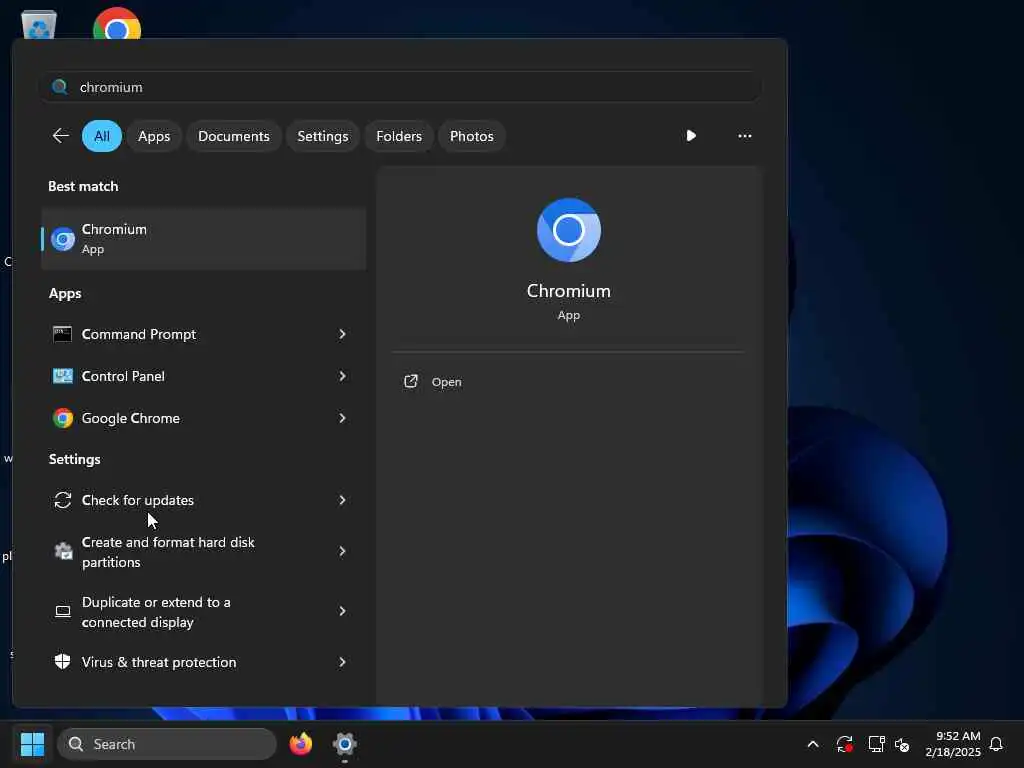Click the Check for updates label
Screen dimensions: 1024x768
(138, 500)
